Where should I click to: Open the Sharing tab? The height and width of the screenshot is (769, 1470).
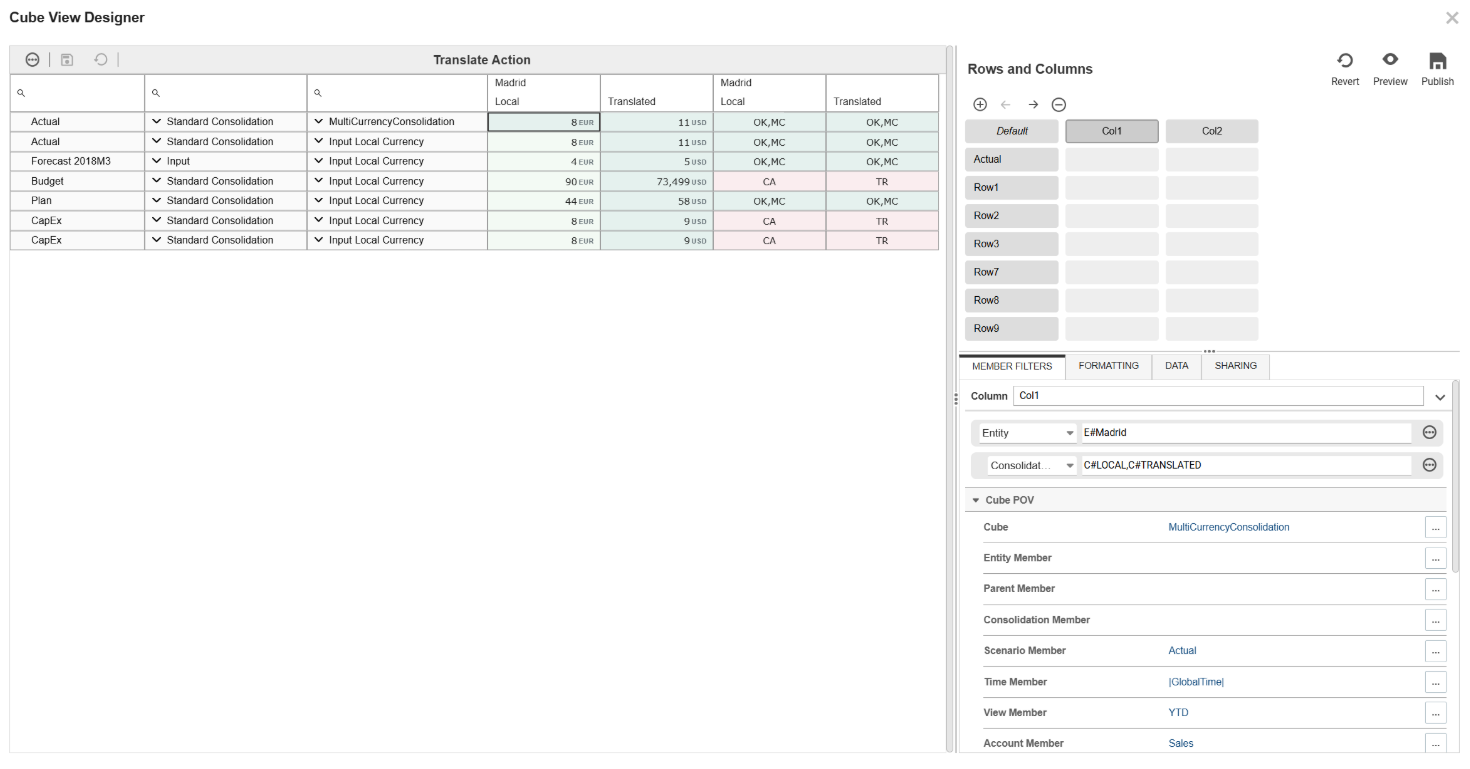pos(1235,366)
